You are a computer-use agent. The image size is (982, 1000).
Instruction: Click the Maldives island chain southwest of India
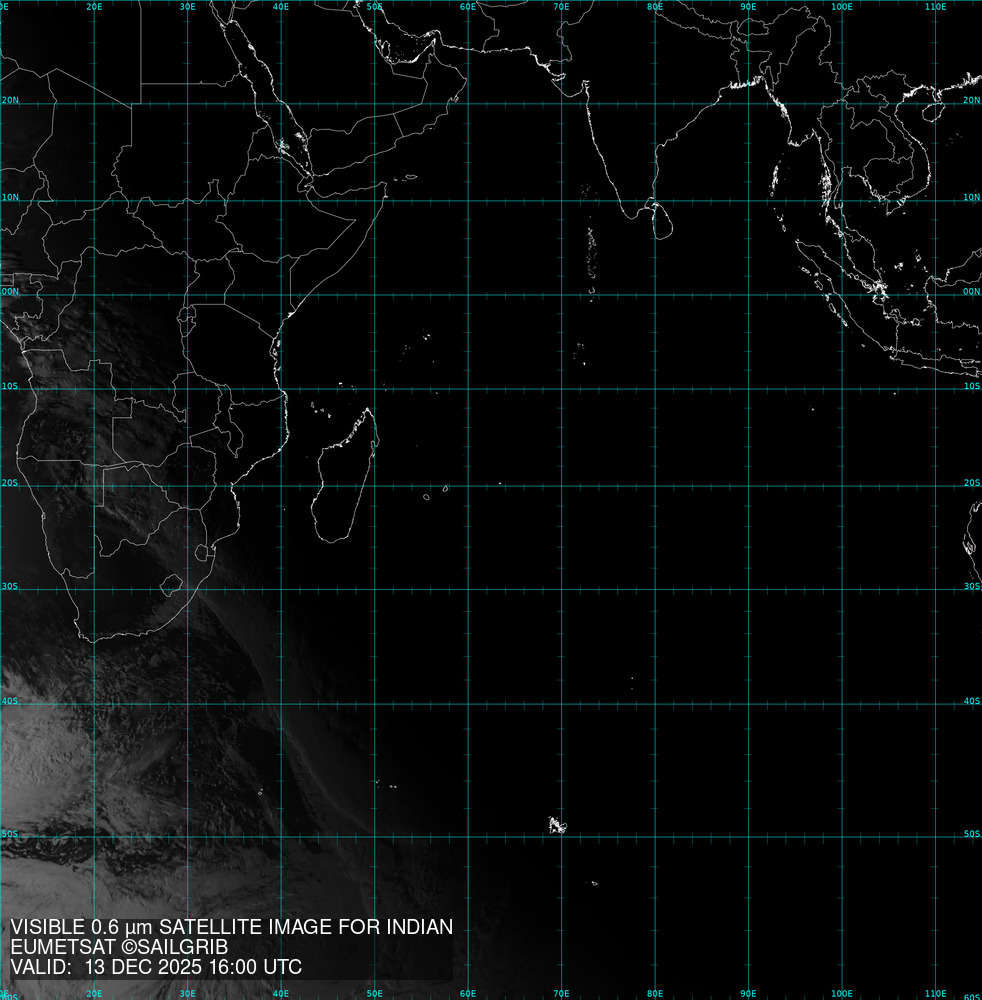tap(590, 240)
